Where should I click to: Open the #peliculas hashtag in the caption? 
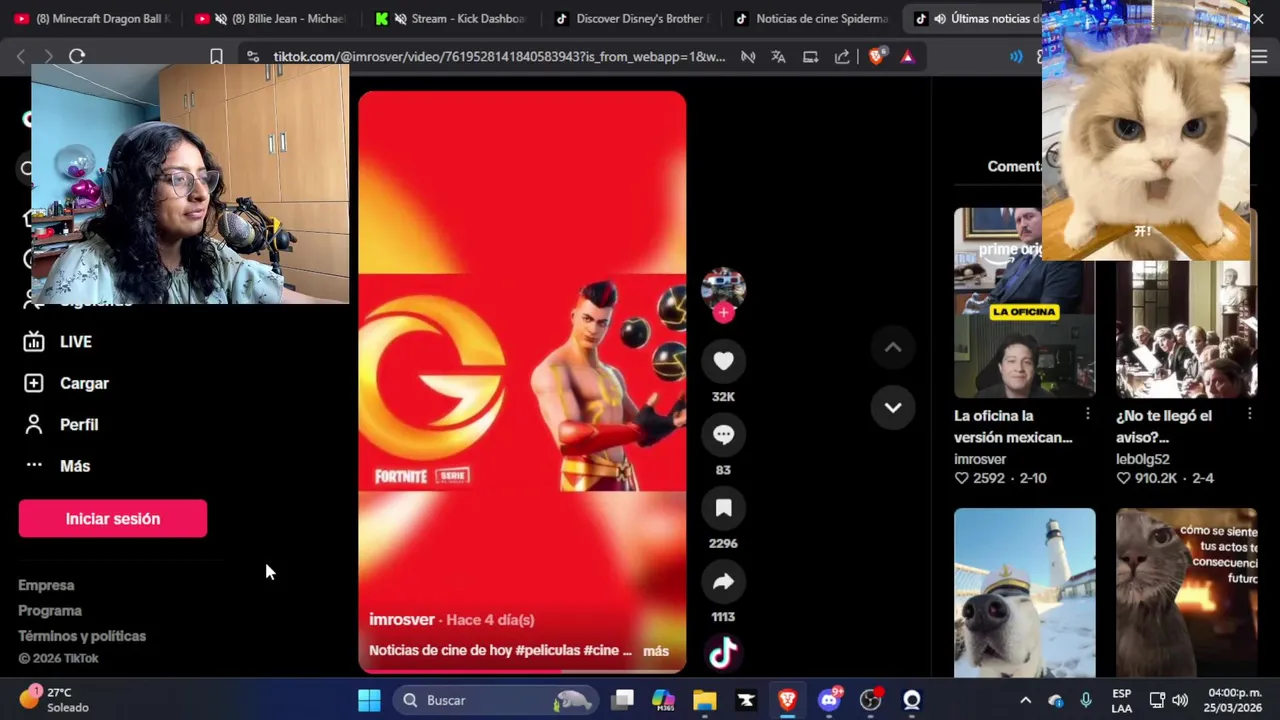click(x=548, y=651)
